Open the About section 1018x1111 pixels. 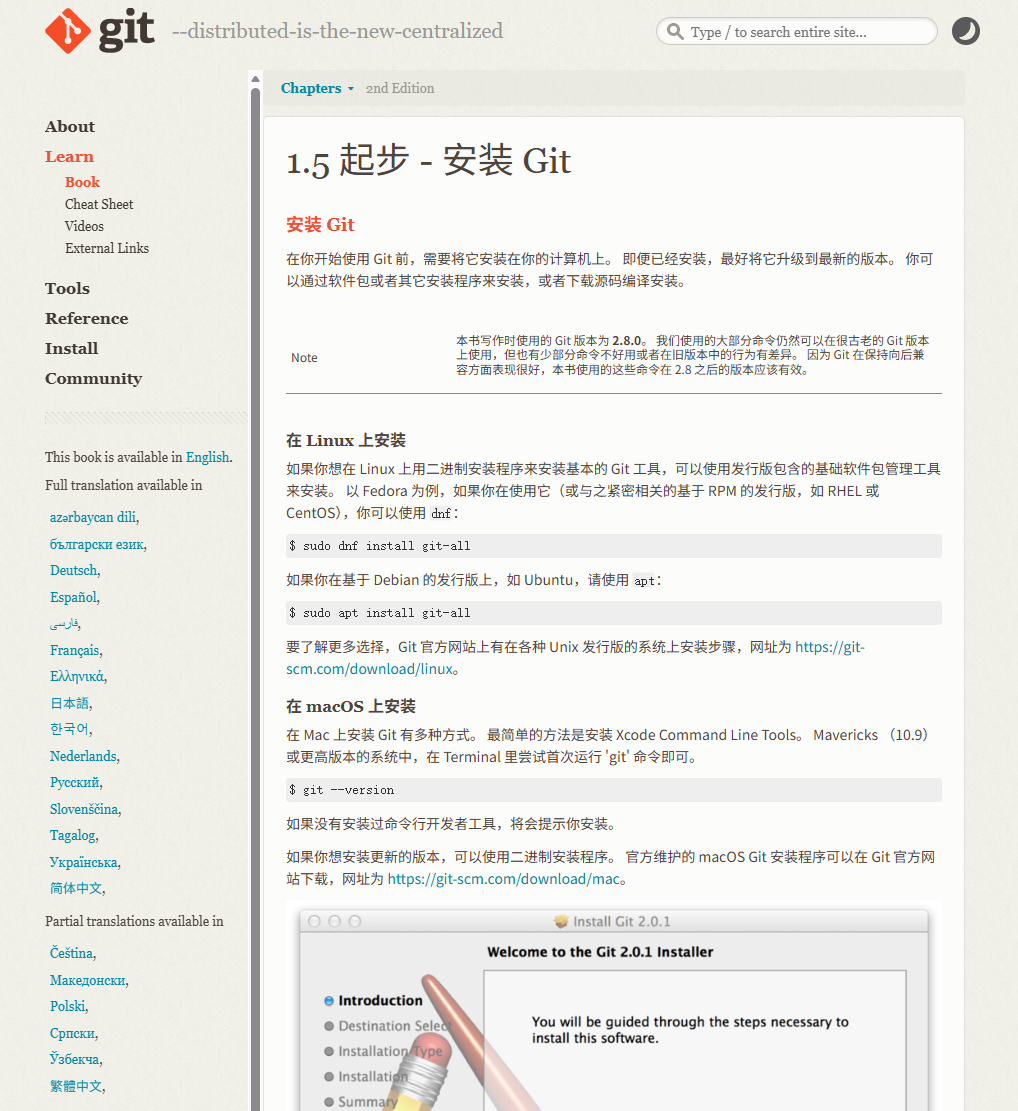(69, 126)
